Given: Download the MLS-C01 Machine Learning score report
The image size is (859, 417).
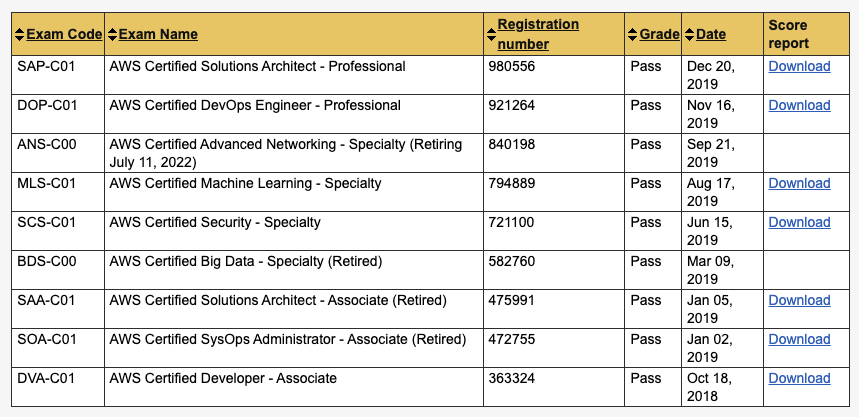Looking at the screenshot, I should (799, 184).
